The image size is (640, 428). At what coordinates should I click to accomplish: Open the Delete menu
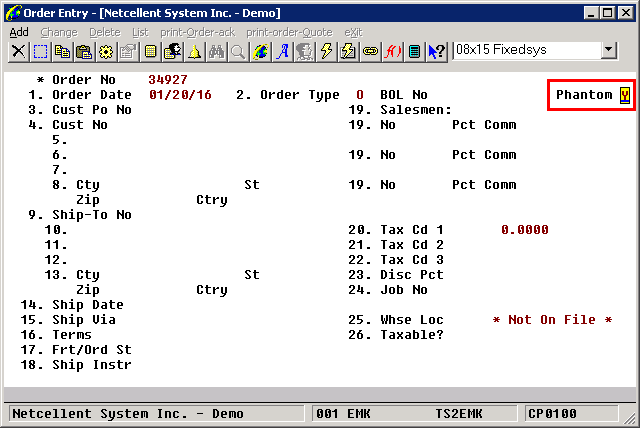[x=105, y=32]
